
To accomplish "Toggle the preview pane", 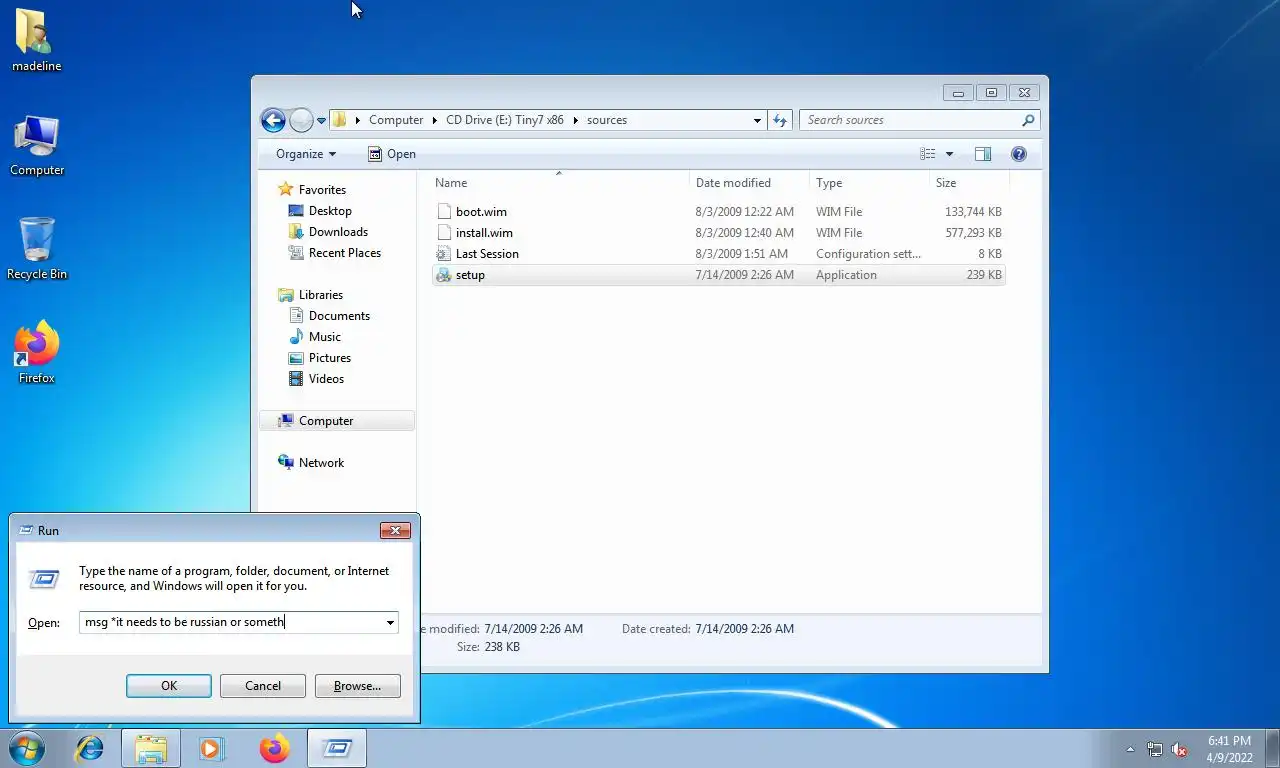I will (983, 154).
